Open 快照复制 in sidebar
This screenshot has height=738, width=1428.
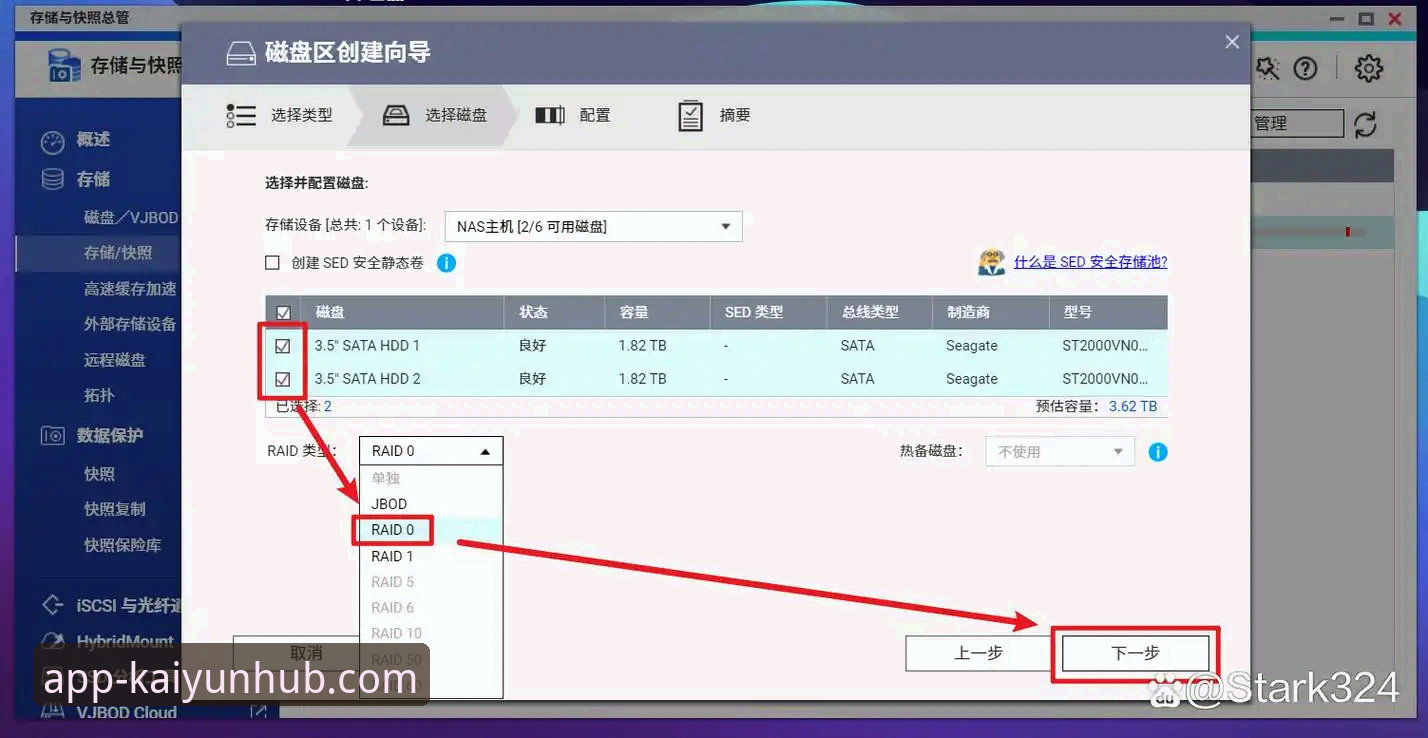115,509
